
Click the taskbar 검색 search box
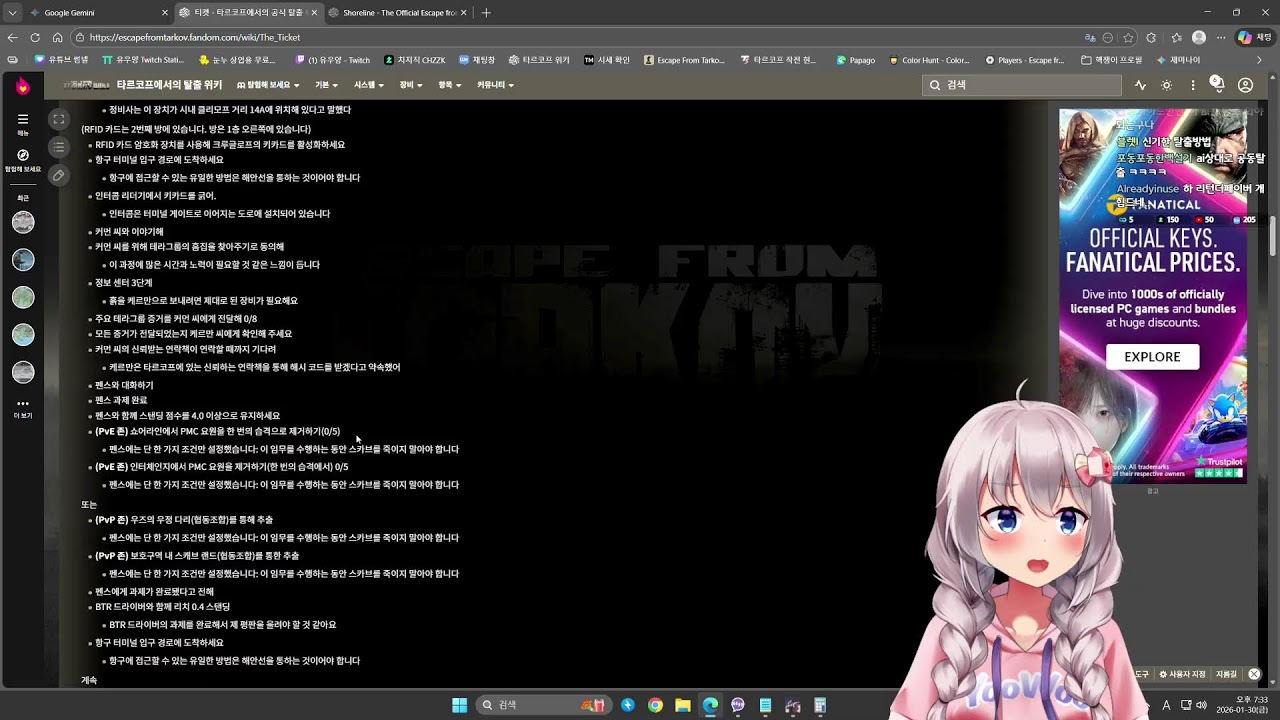tap(543, 705)
